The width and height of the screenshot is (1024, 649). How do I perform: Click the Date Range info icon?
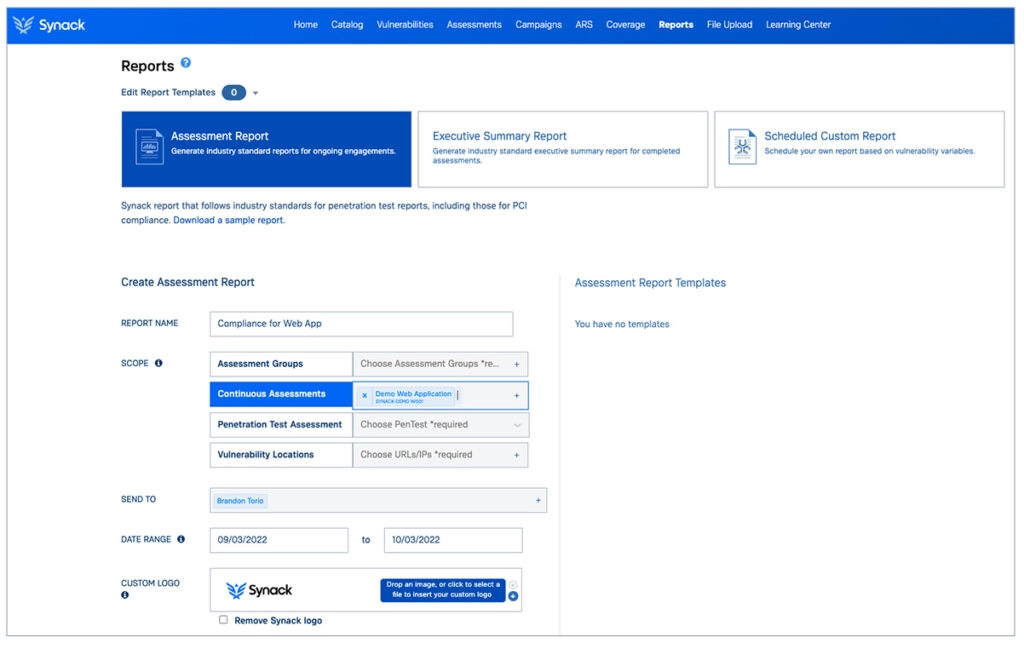pos(181,540)
